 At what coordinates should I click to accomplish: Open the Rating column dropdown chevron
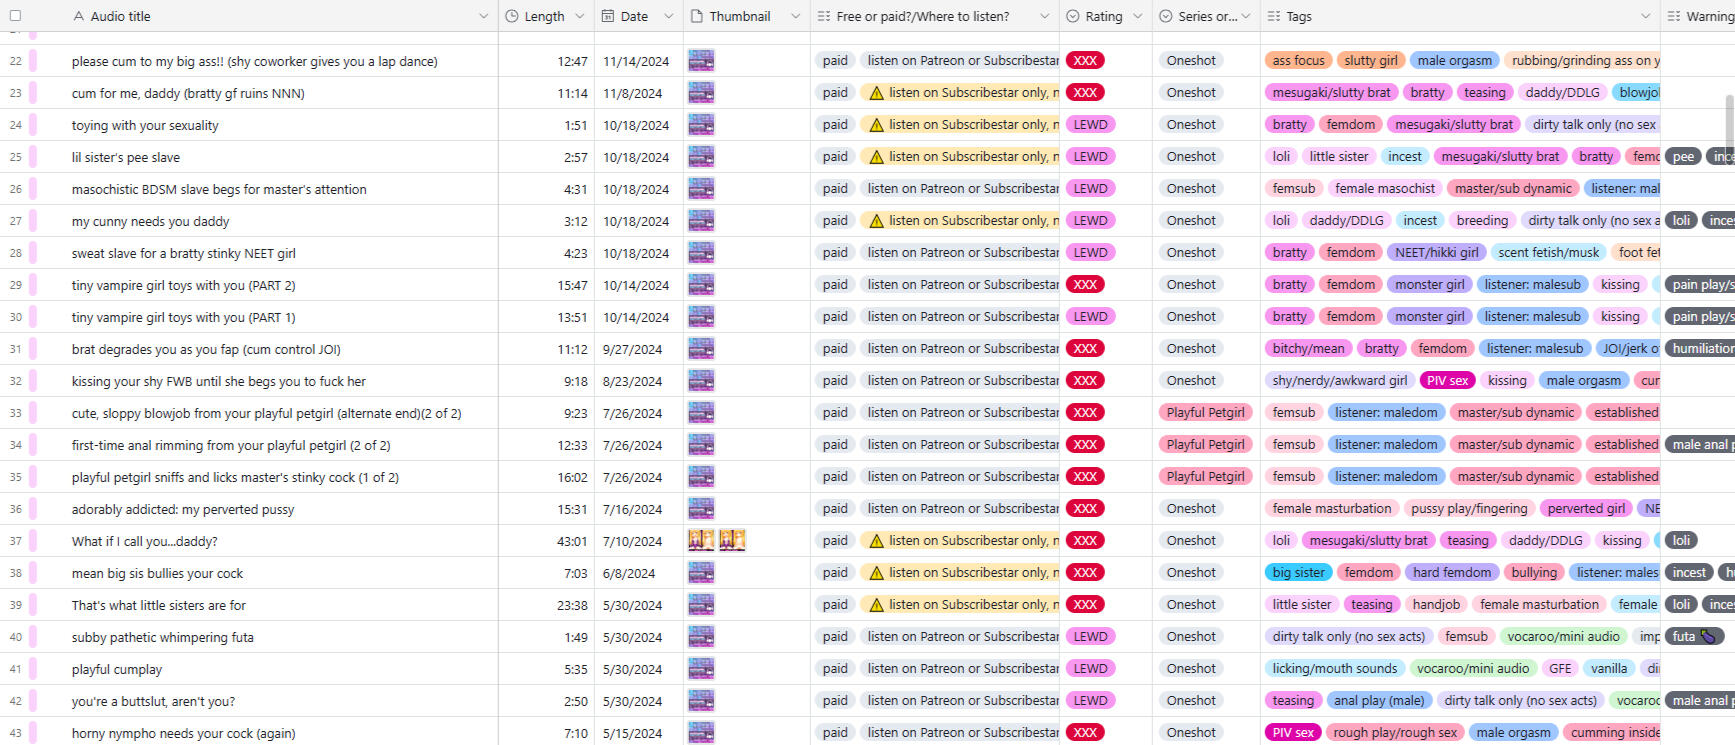pos(1137,16)
